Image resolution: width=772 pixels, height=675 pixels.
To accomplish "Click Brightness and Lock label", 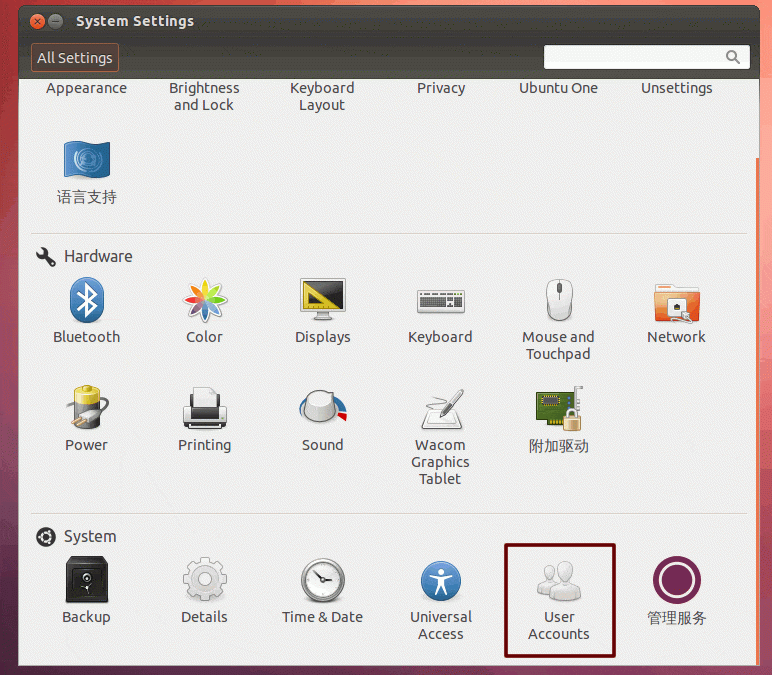I will [x=204, y=96].
